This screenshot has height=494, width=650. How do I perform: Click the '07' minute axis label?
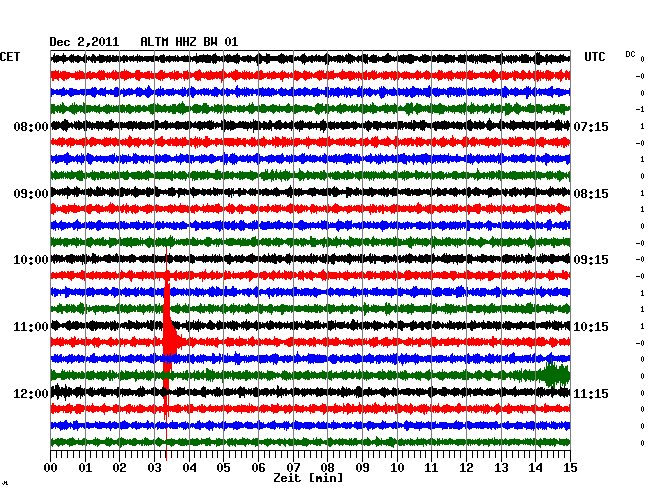click(293, 468)
